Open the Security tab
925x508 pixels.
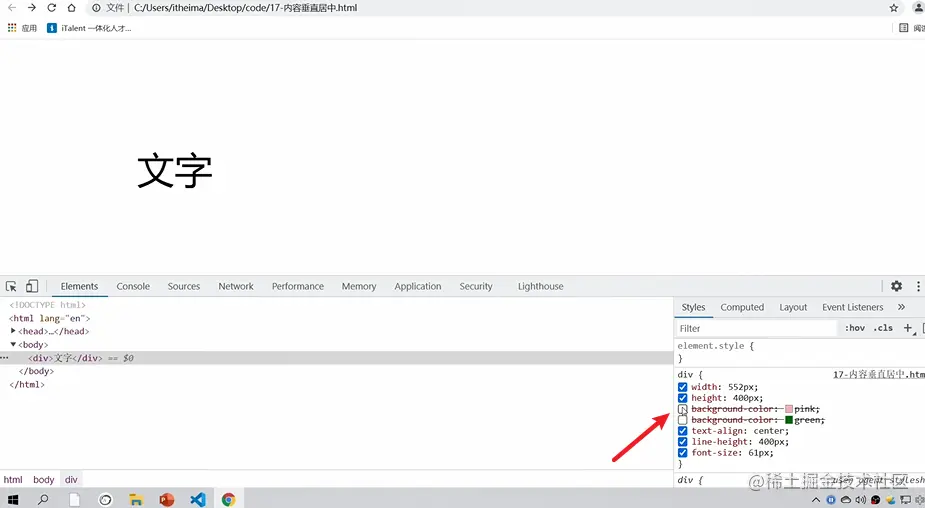(x=475, y=286)
